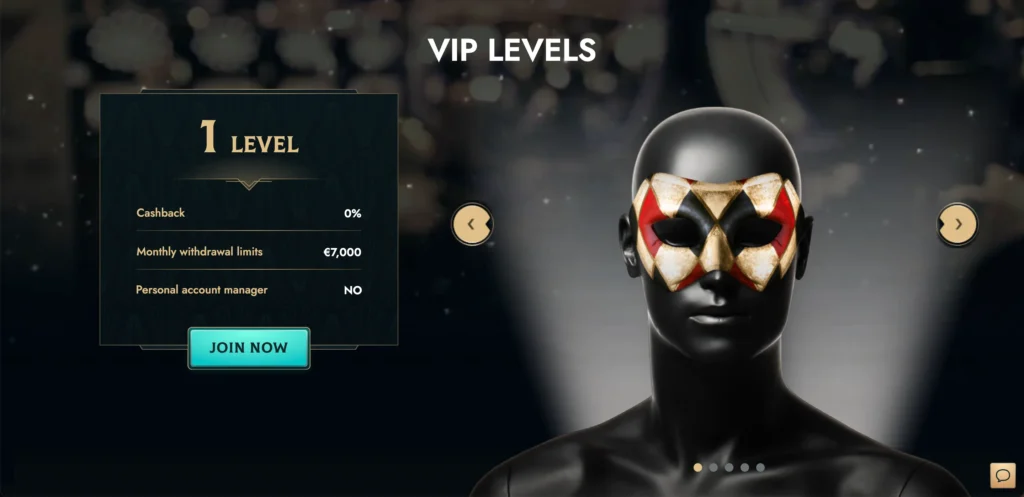This screenshot has height=497, width=1024.
Task: Click the 0% cashback value
Action: coord(353,214)
